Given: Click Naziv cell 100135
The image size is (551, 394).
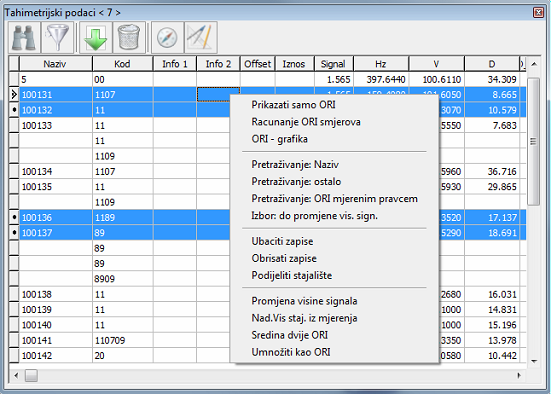Looking at the screenshot, I should 56,187.
